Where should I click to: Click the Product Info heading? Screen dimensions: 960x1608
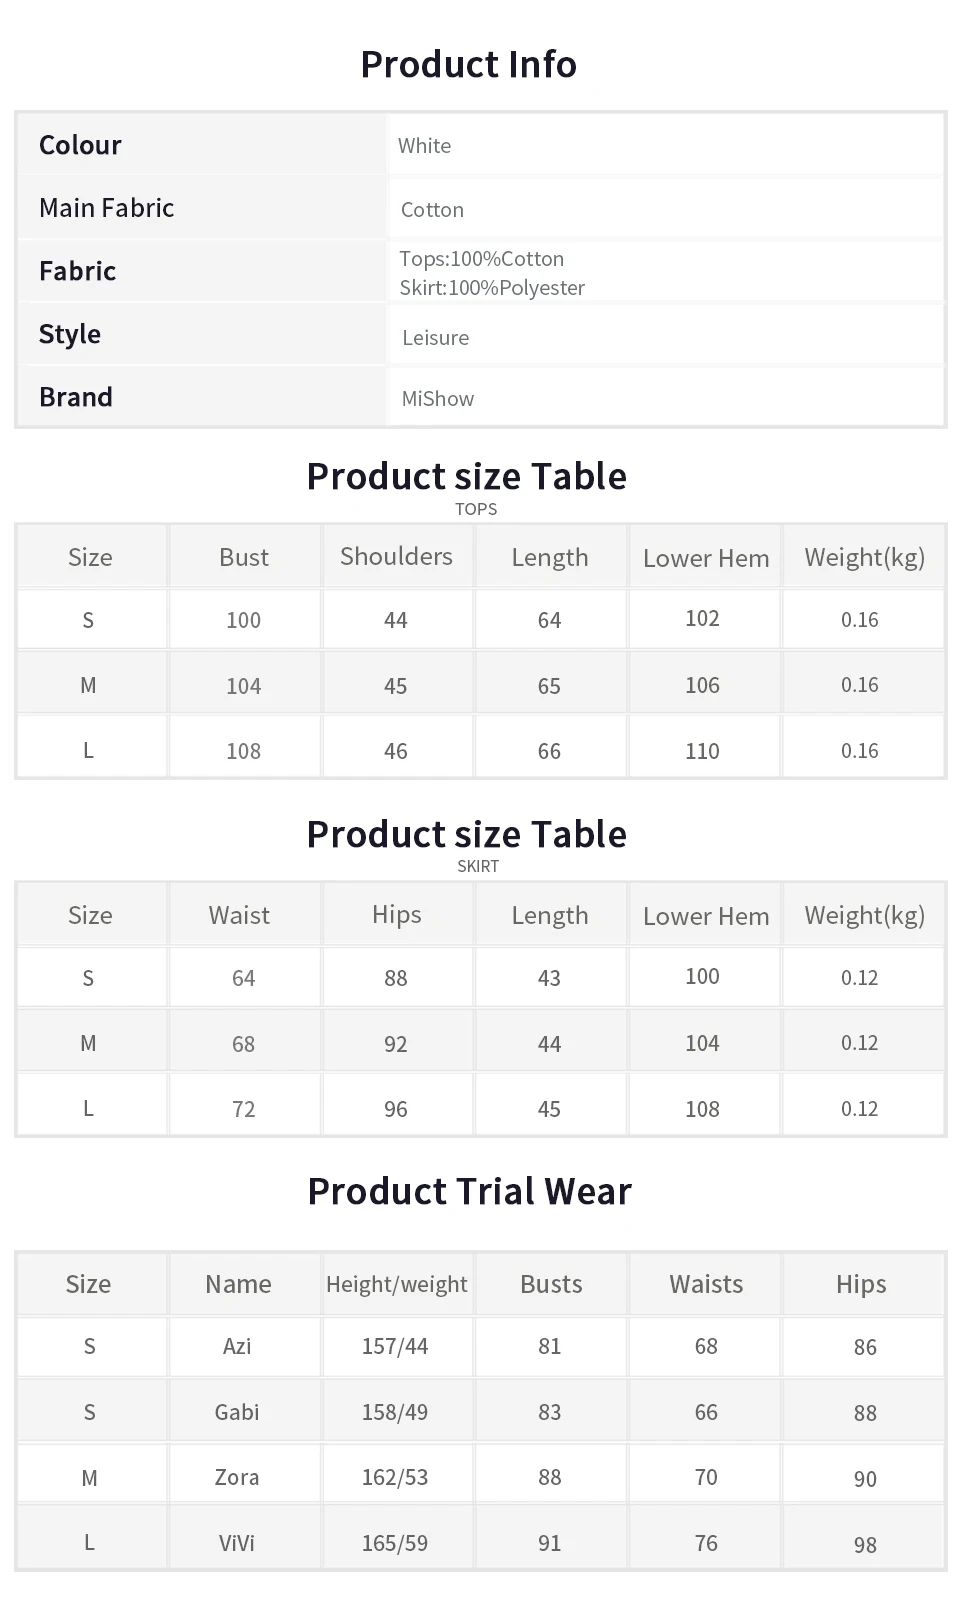click(x=468, y=65)
